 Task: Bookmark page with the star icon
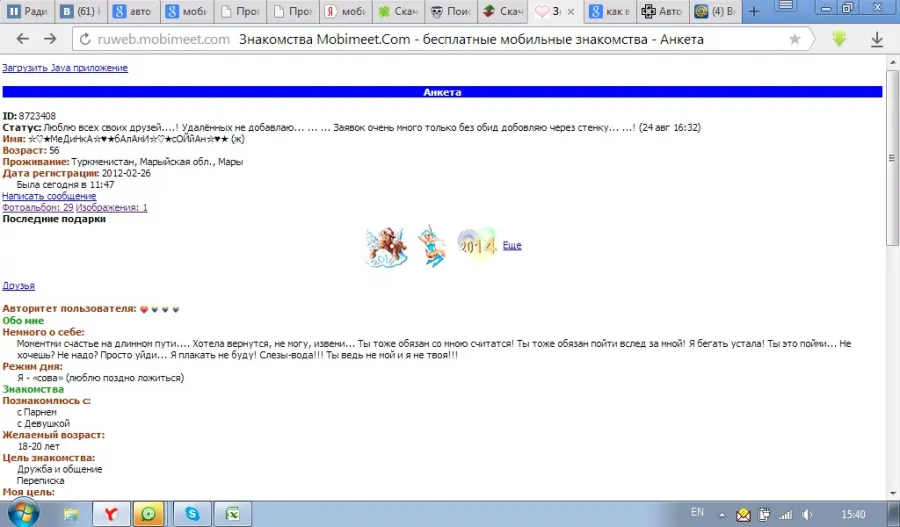(795, 39)
